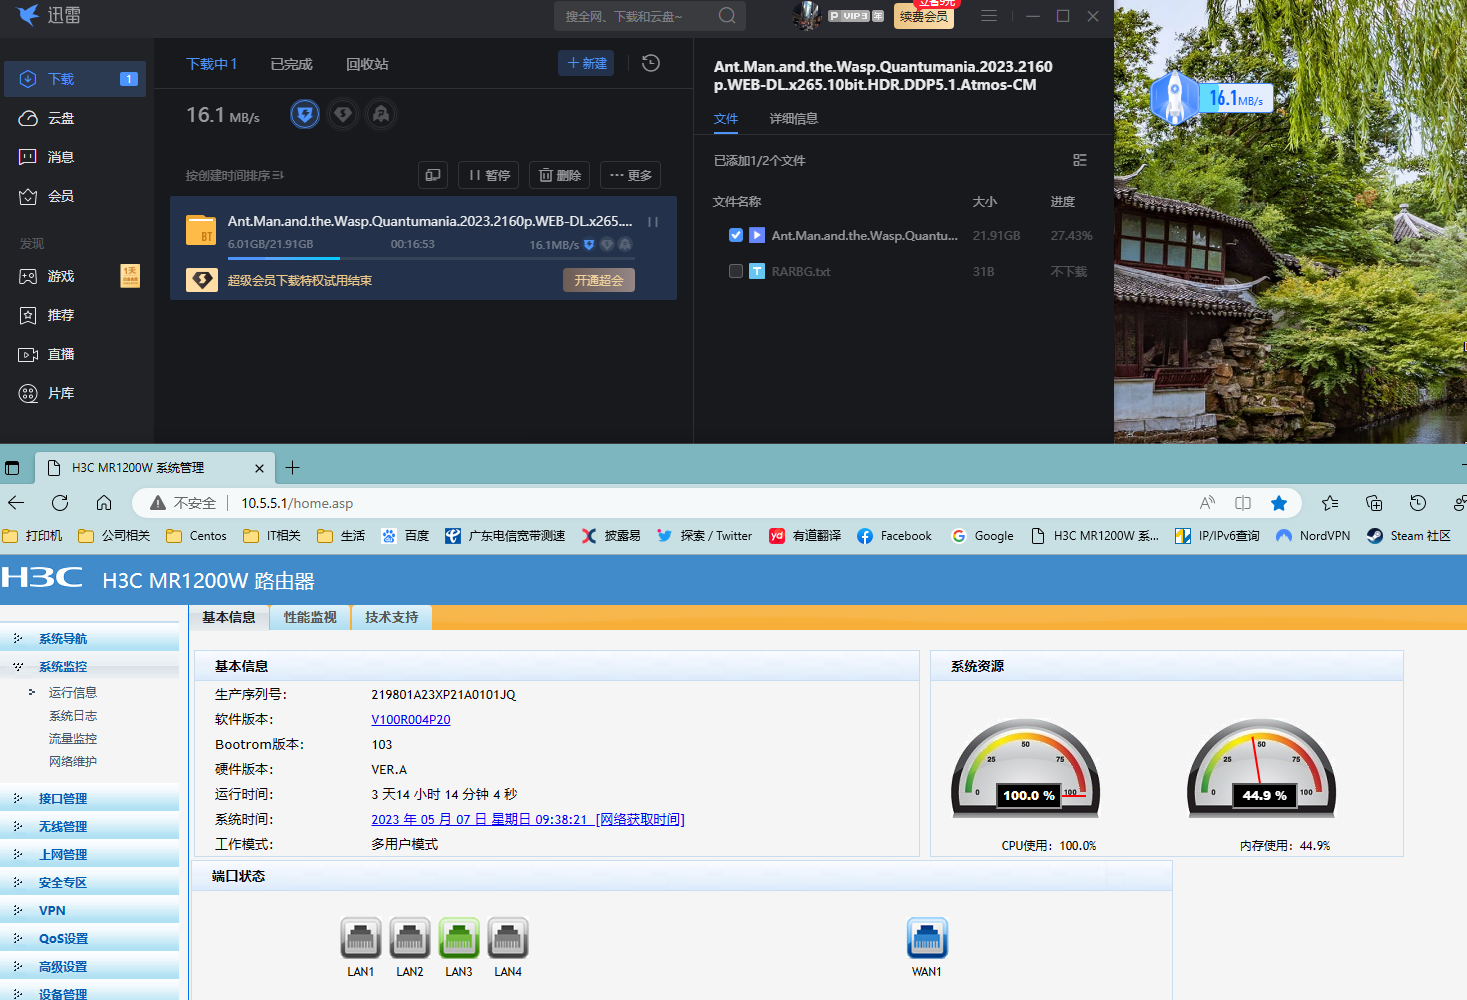Screen dimensions: 1467x1000
Task: Open the browser history toolbar icon
Action: pyautogui.click(x=1418, y=503)
